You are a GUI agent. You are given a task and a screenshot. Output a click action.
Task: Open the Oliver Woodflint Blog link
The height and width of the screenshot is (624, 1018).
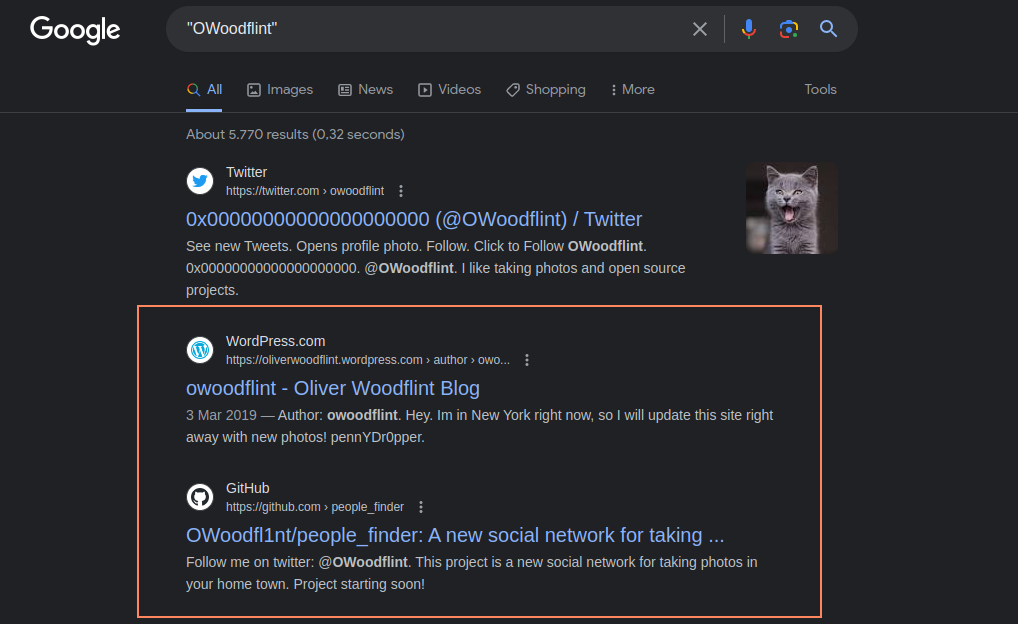point(333,388)
